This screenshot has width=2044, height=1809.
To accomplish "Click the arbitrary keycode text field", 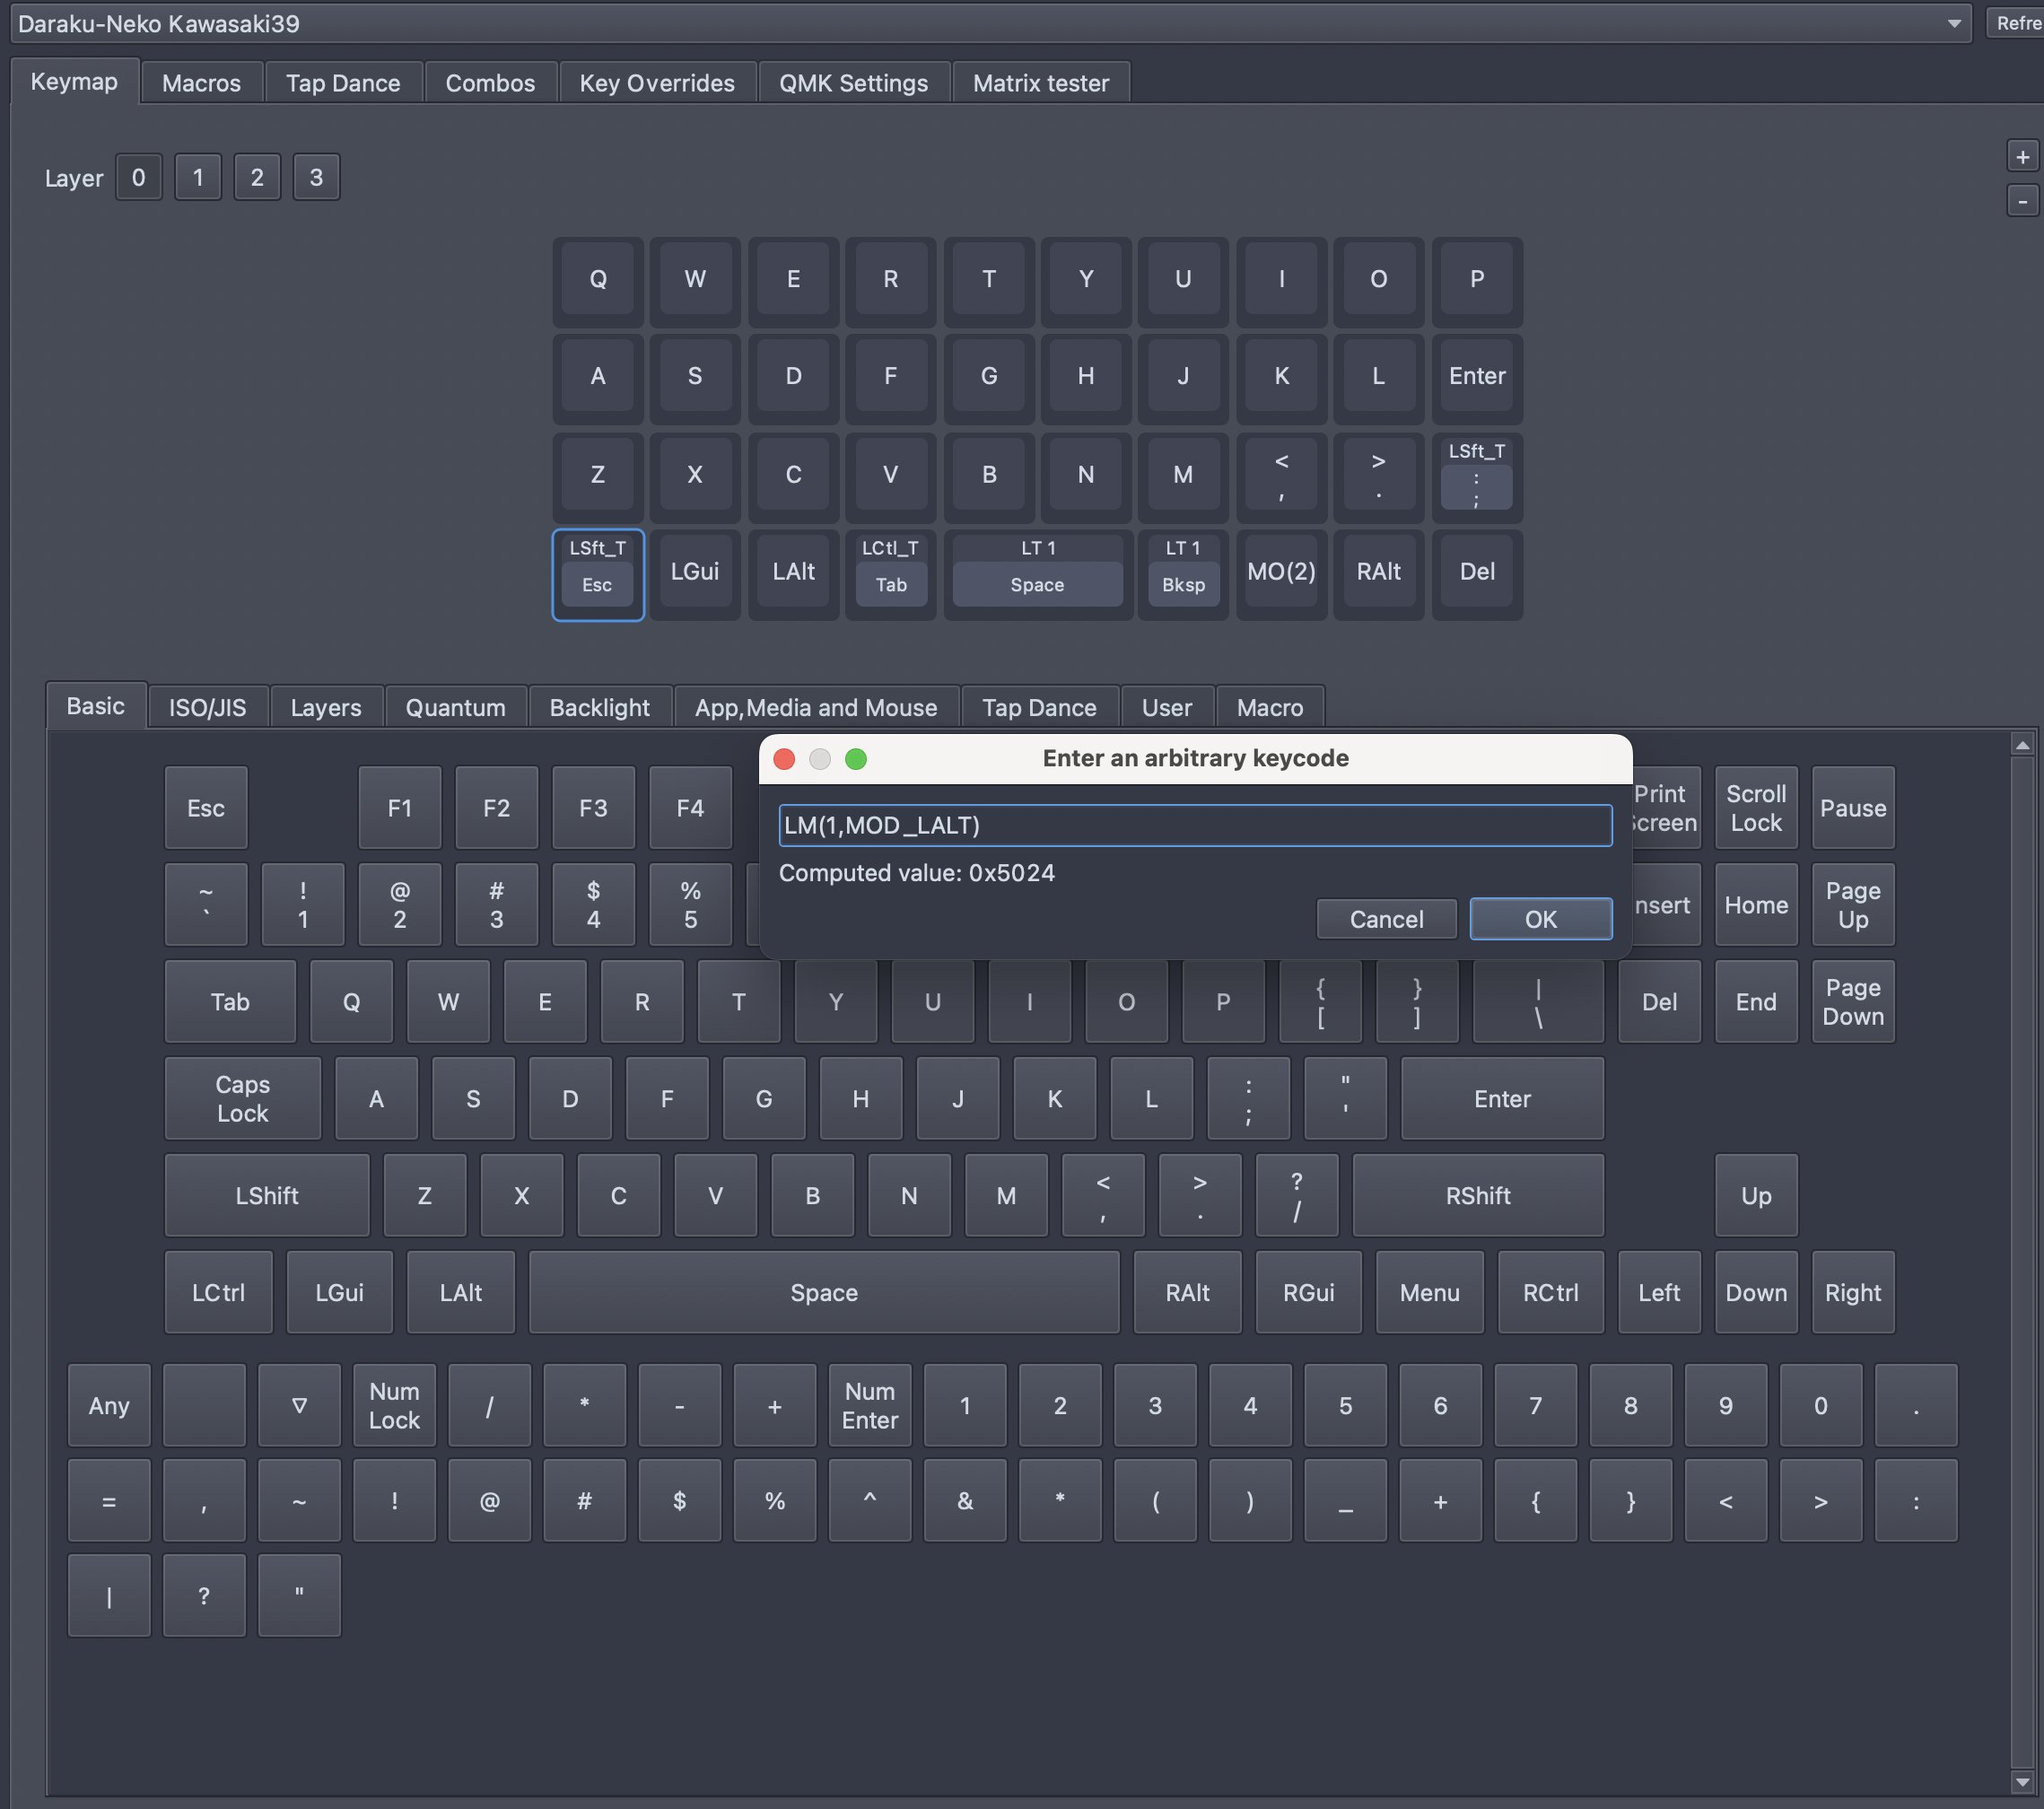I will [1194, 825].
